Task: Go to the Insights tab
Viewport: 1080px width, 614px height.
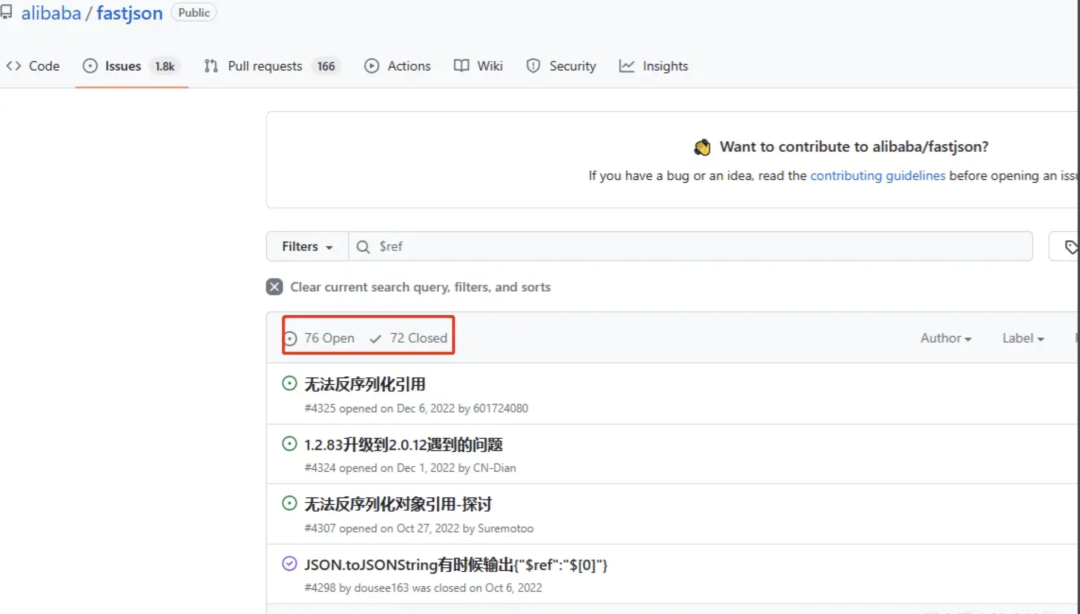Action: click(654, 66)
